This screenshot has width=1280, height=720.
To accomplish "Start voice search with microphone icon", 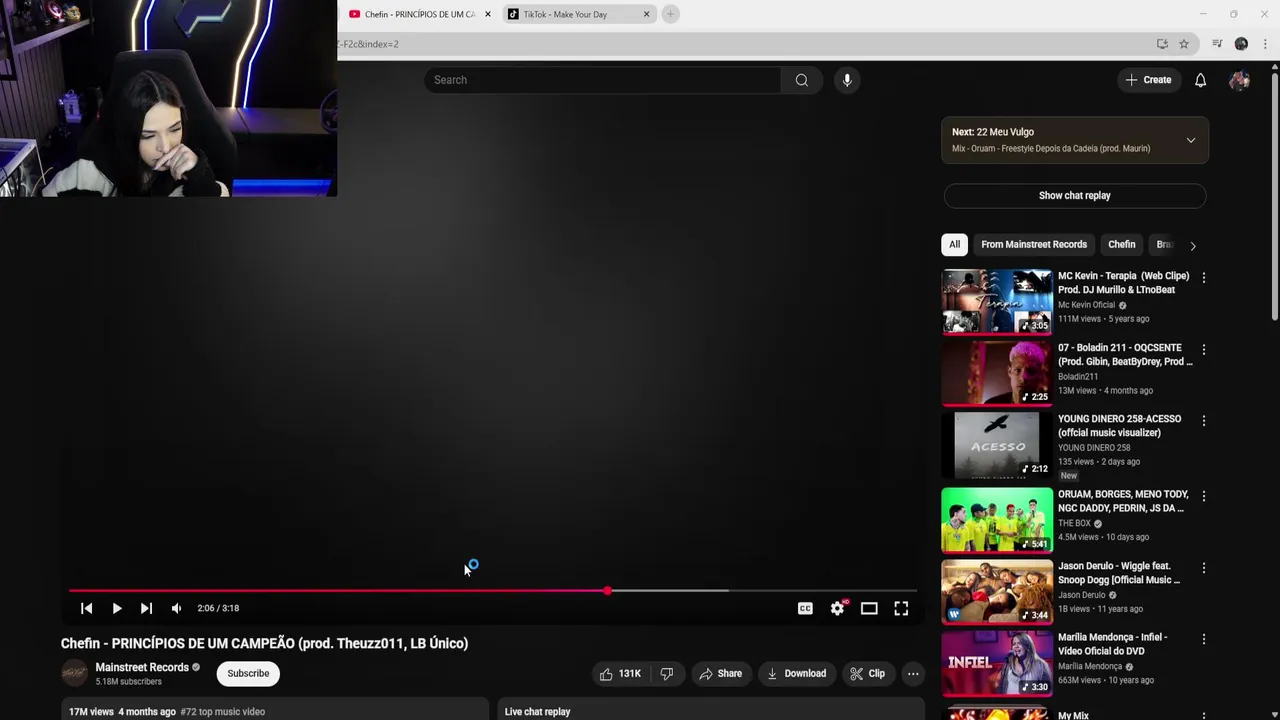I will tap(847, 80).
